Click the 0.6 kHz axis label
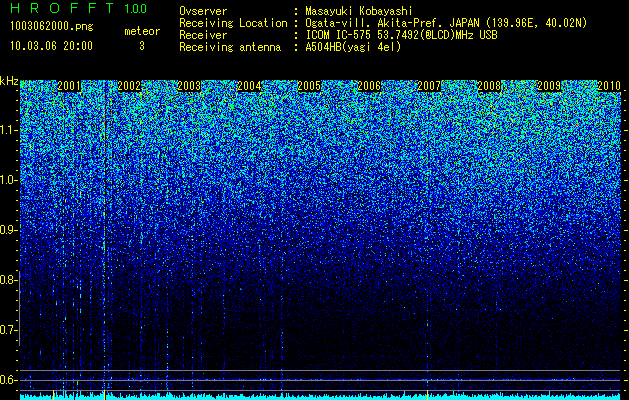Viewport: 629px width, 400px height. point(7,380)
